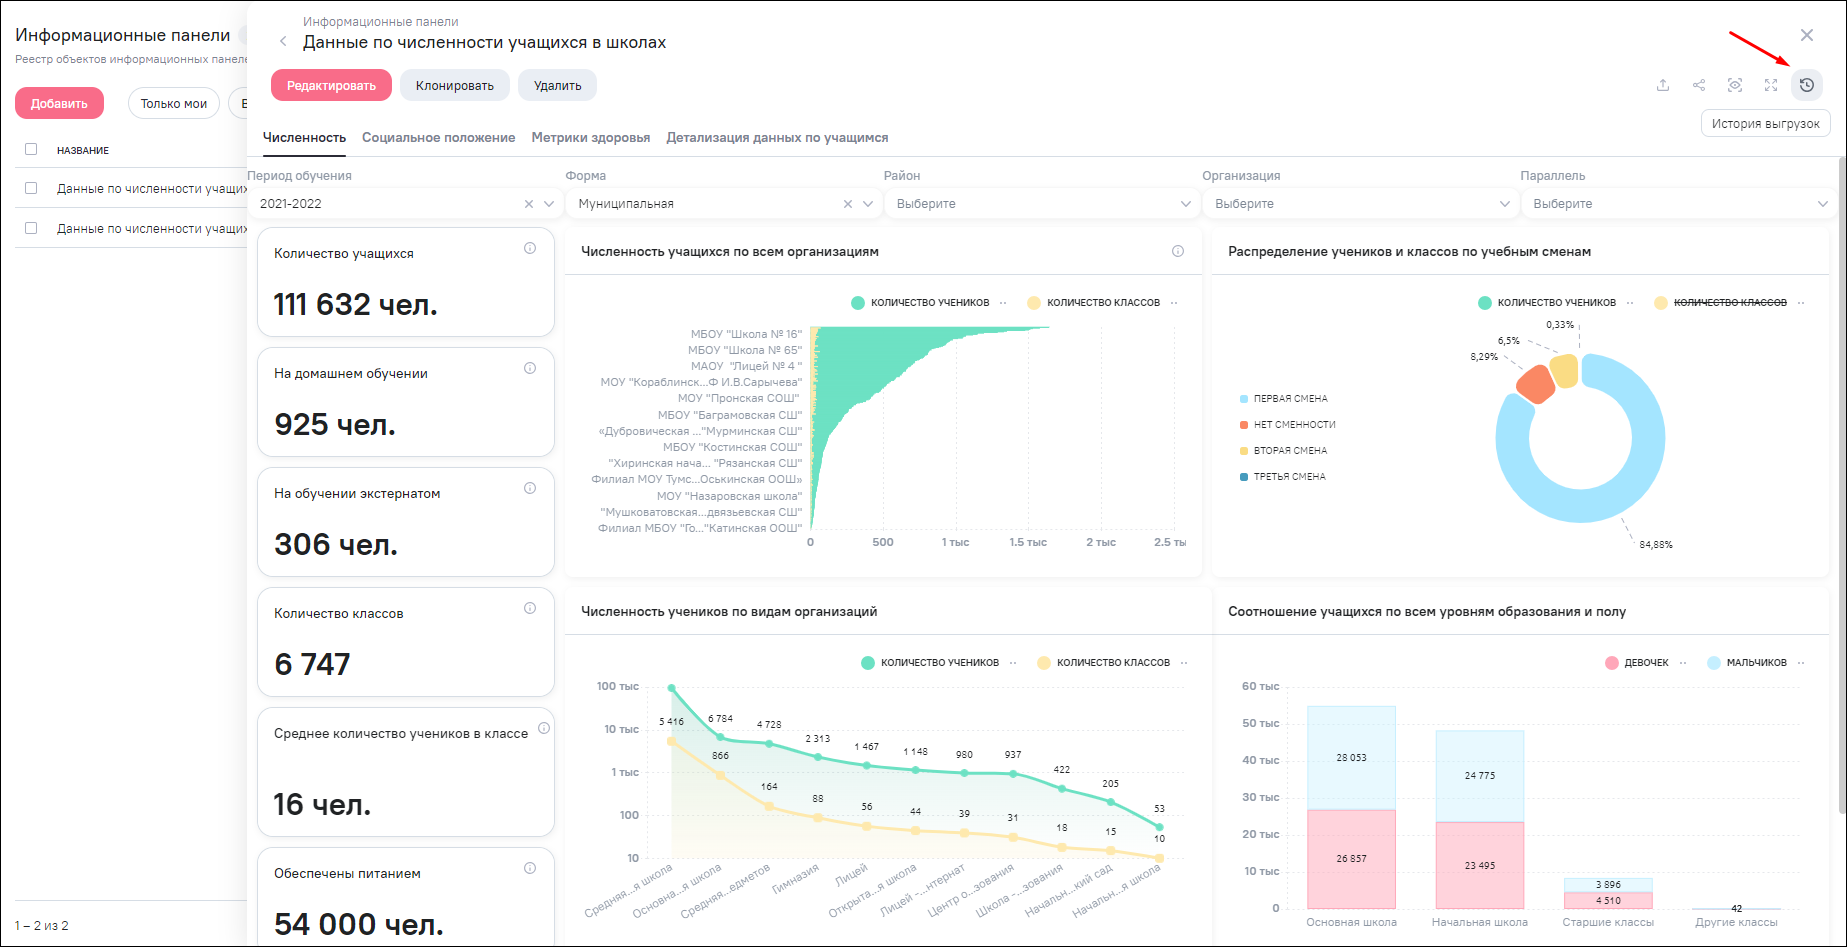This screenshot has height=947, width=1847.
Task: Expand the Период обучения dropdown arrow
Action: pyautogui.click(x=549, y=204)
